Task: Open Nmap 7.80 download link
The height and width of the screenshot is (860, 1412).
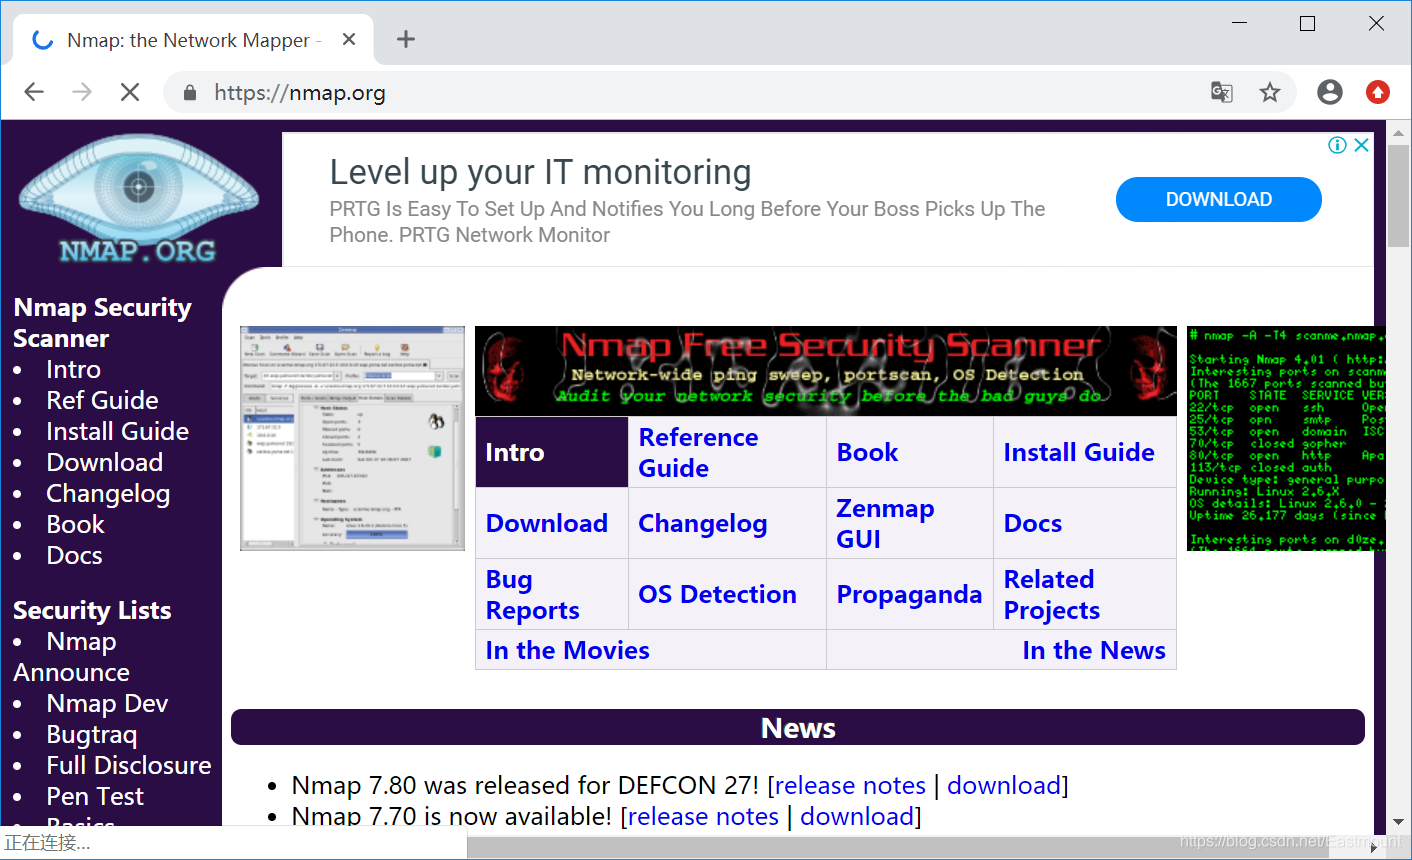Action: (1004, 785)
